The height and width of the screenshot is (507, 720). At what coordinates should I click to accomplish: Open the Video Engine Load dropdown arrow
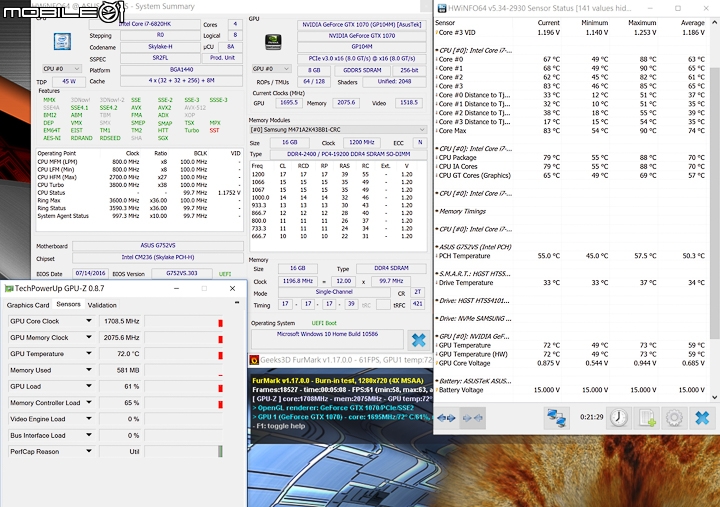[x=89, y=419]
